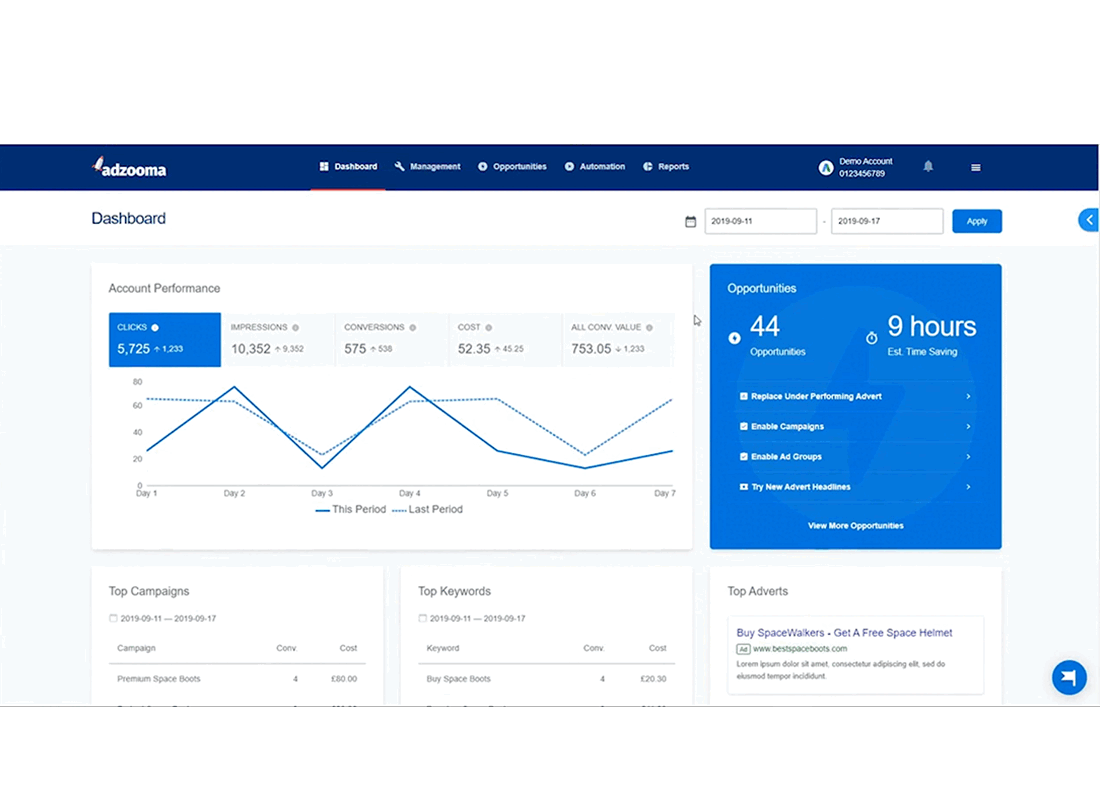
Task: Click the Conversions info icon
Action: click(x=412, y=328)
